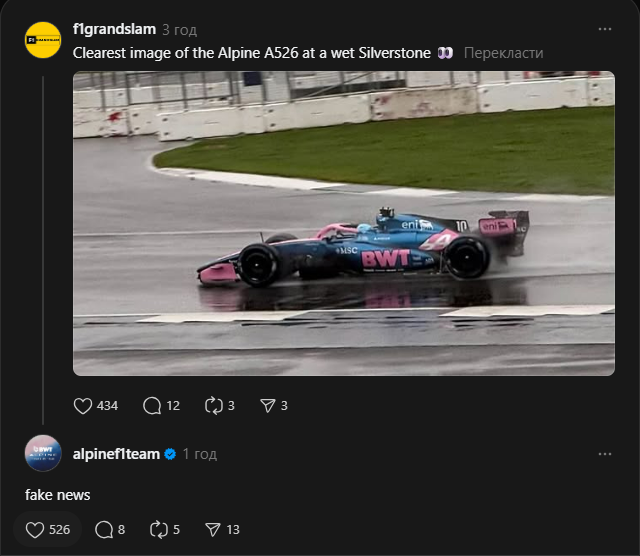The height and width of the screenshot is (556, 640).
Task: Open more options for alpinef1team reply
Action: click(x=604, y=454)
